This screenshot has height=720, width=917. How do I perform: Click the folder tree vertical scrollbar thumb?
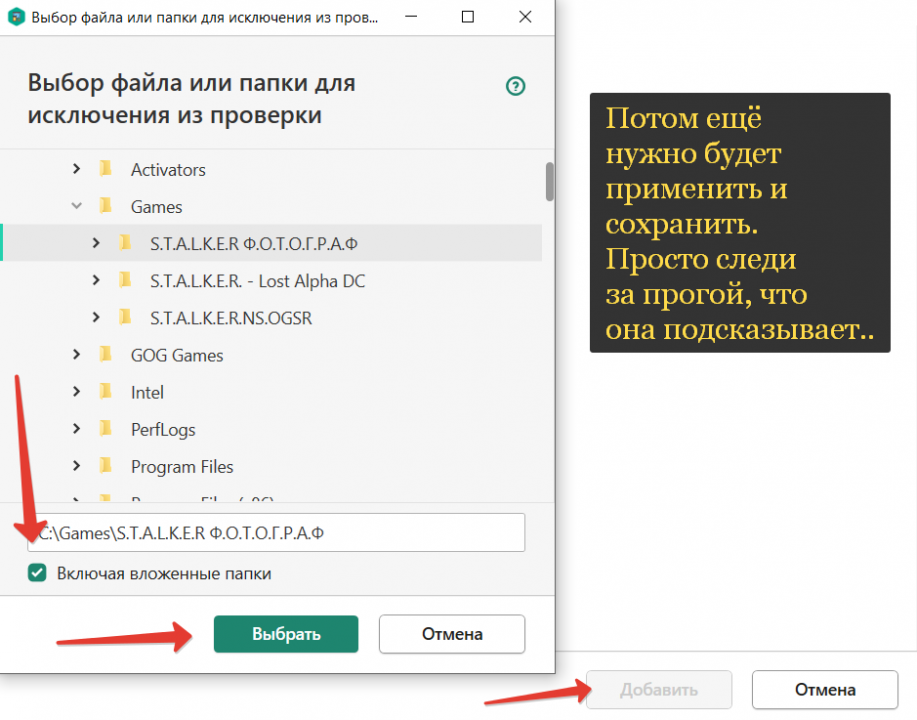click(550, 181)
